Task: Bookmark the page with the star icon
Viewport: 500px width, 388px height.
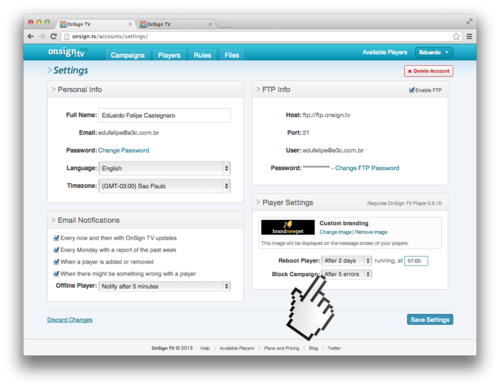Action: pyautogui.click(x=456, y=36)
